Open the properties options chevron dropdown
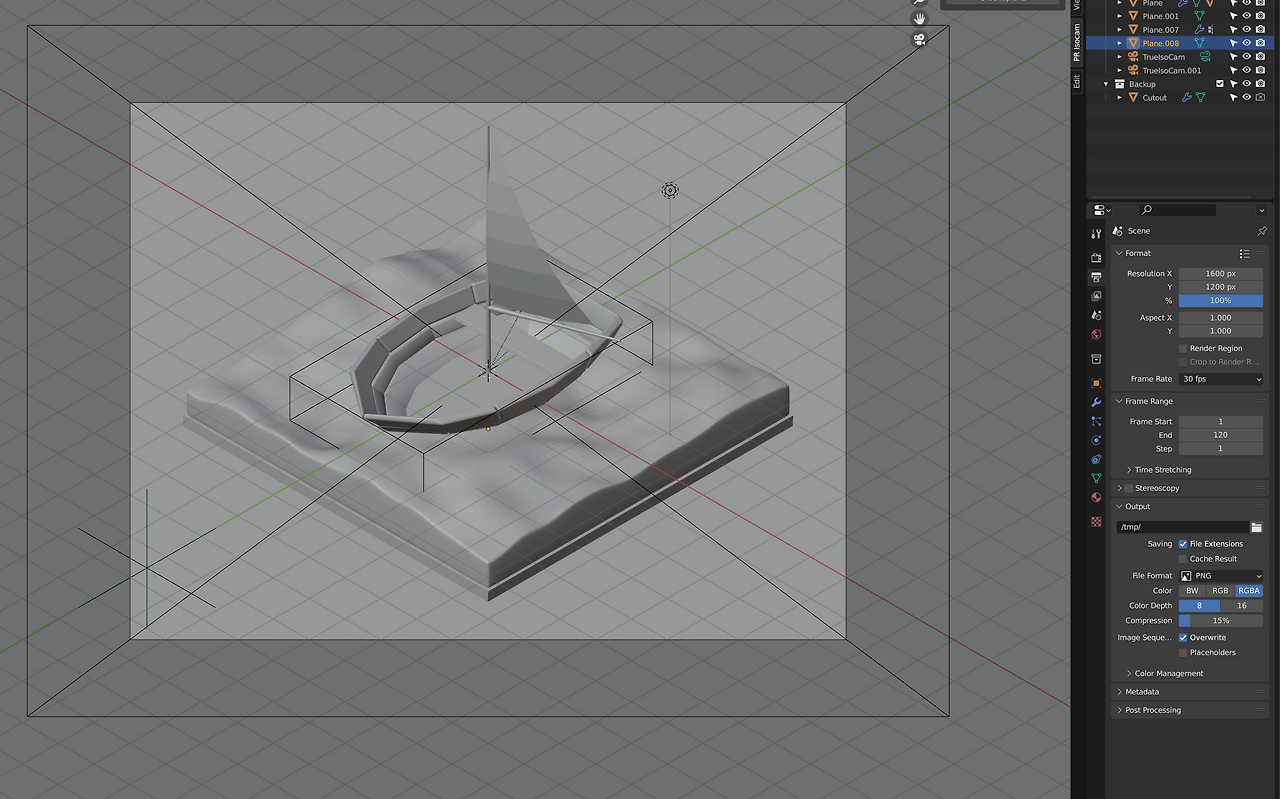 1262,210
